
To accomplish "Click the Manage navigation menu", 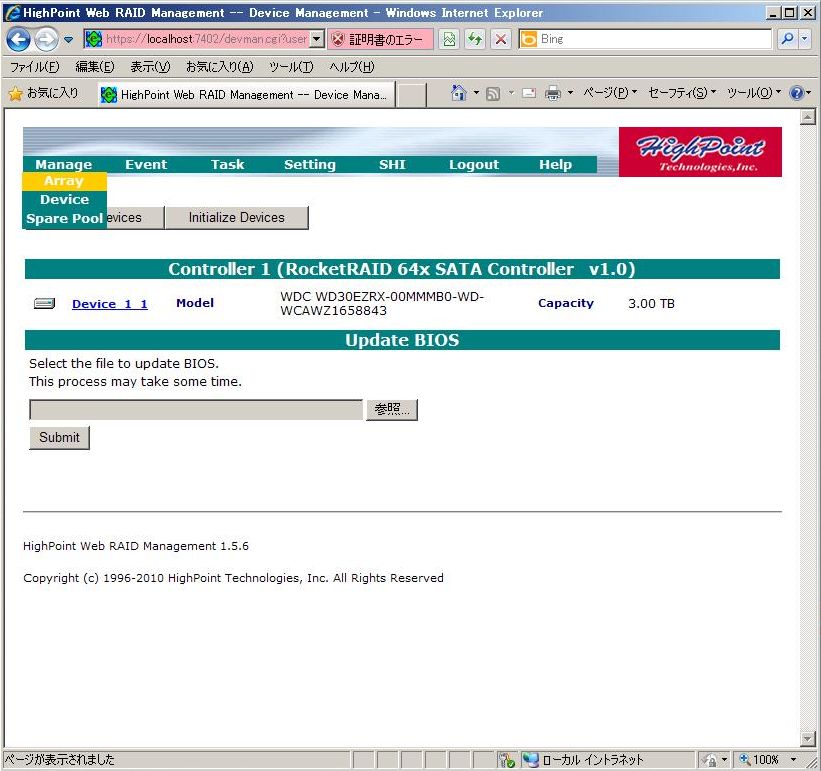I will pyautogui.click(x=64, y=164).
